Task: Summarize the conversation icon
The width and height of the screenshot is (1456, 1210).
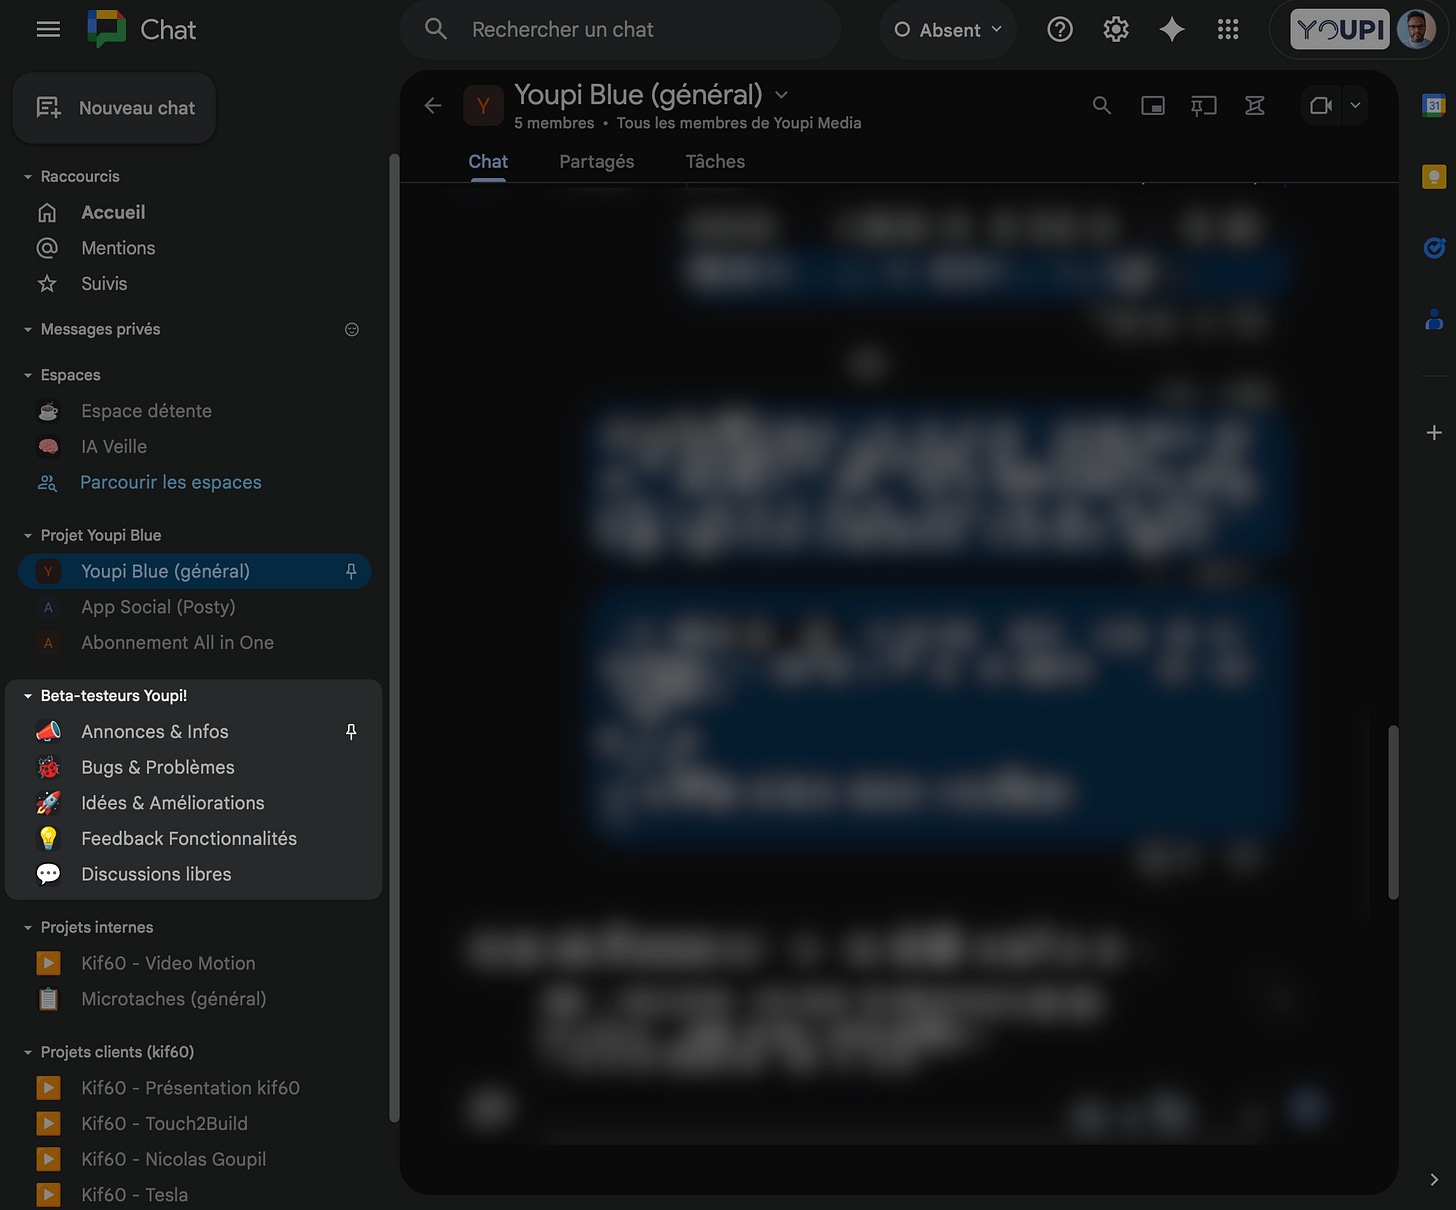Action: (x=1255, y=105)
